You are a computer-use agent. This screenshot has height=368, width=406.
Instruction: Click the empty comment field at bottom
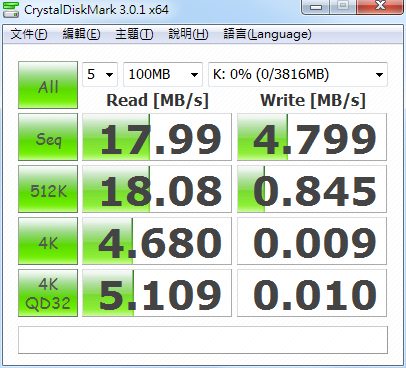click(203, 340)
